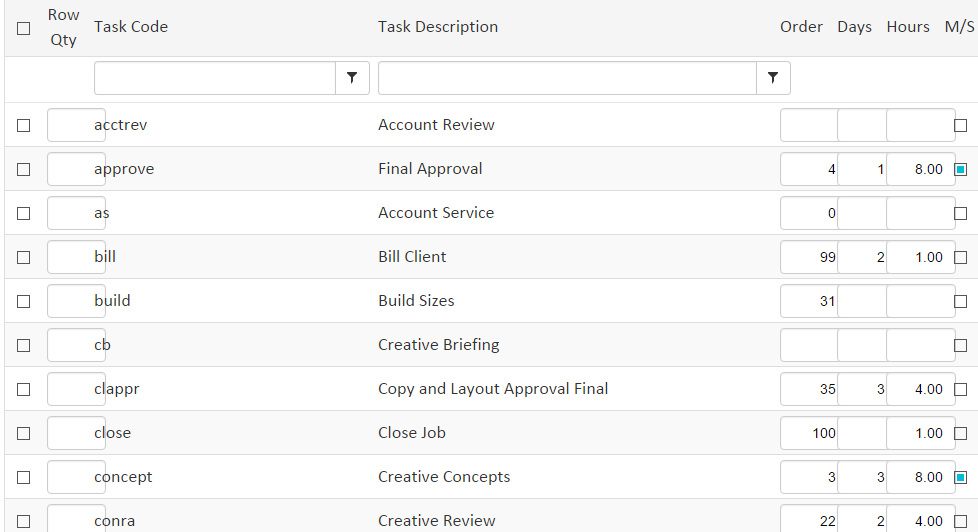This screenshot has height=532, width=978.
Task: Edit the Hours field for clappr row
Action: pos(920,389)
